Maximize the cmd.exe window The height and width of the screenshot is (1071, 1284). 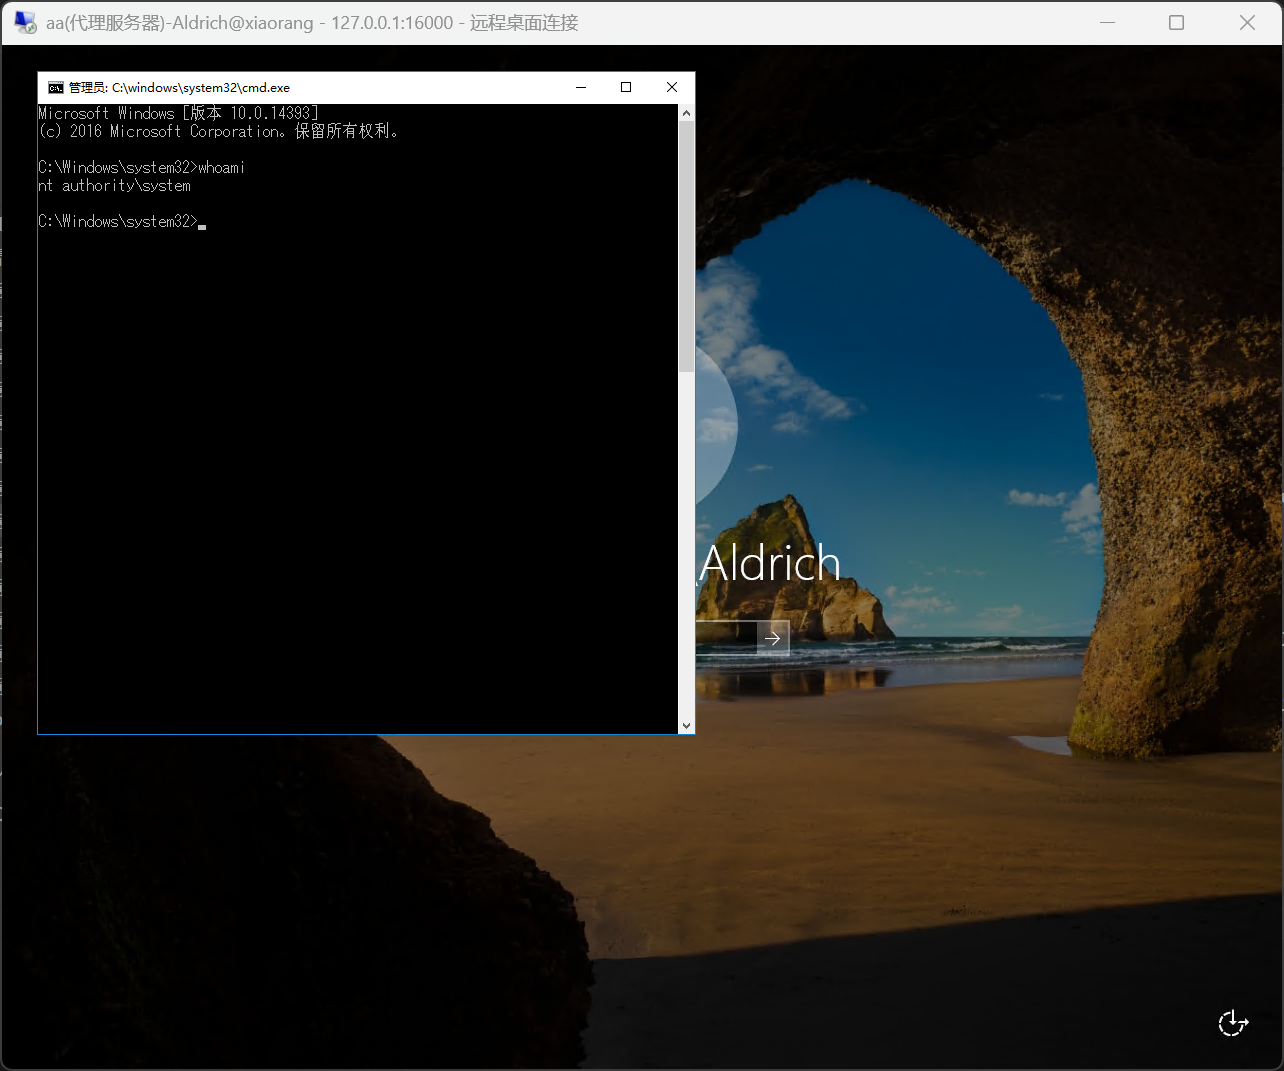pos(626,88)
